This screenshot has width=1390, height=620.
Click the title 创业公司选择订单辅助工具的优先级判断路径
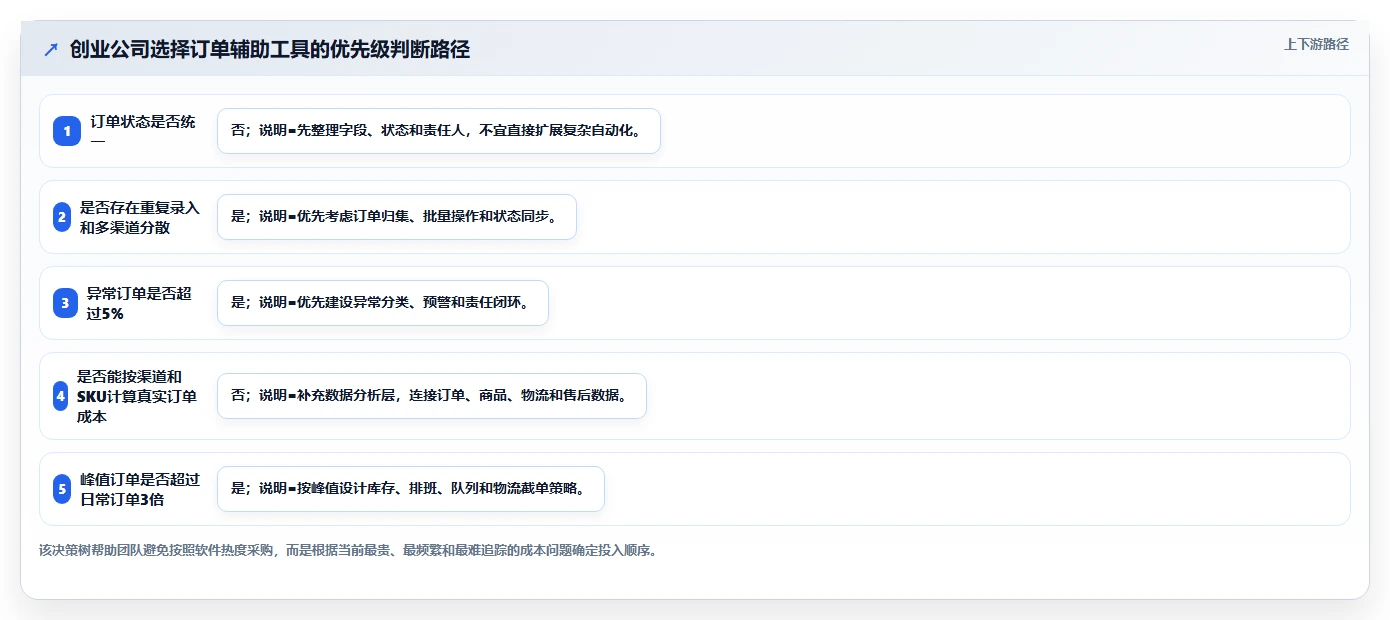click(270, 49)
